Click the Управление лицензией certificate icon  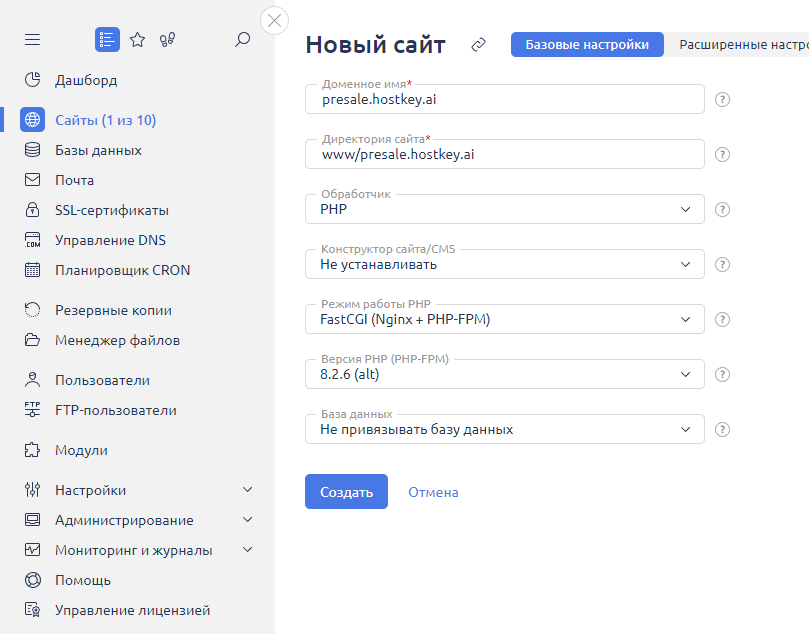[x=33, y=610]
